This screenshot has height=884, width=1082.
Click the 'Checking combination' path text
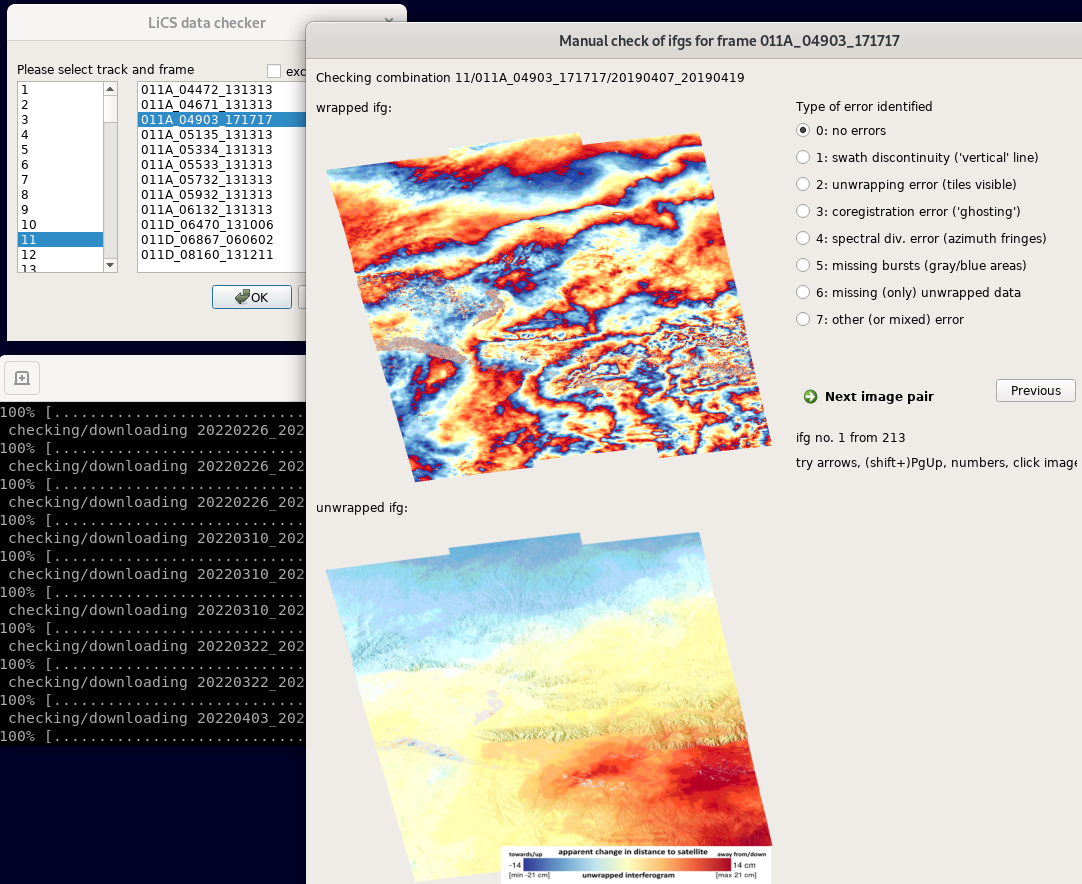click(530, 77)
